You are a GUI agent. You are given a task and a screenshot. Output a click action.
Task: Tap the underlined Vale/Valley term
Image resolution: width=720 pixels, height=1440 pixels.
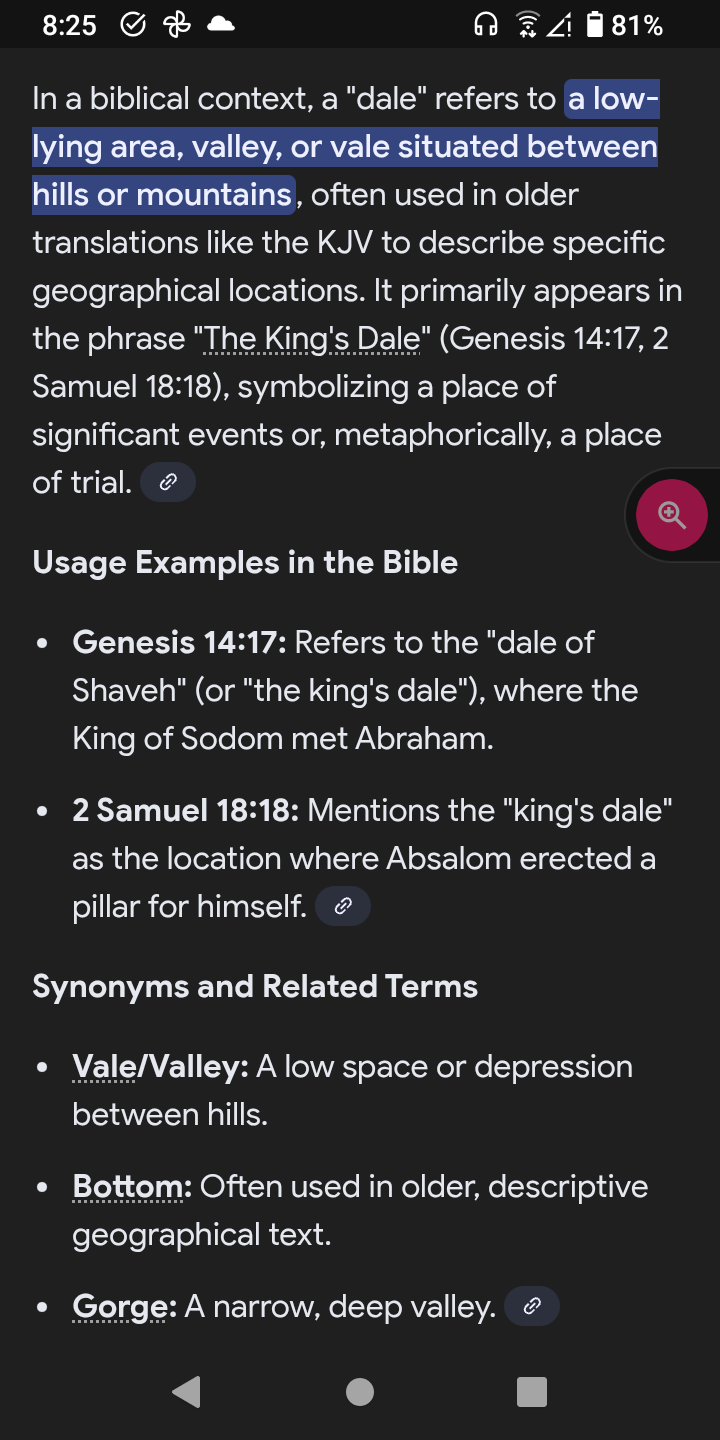click(160, 1067)
